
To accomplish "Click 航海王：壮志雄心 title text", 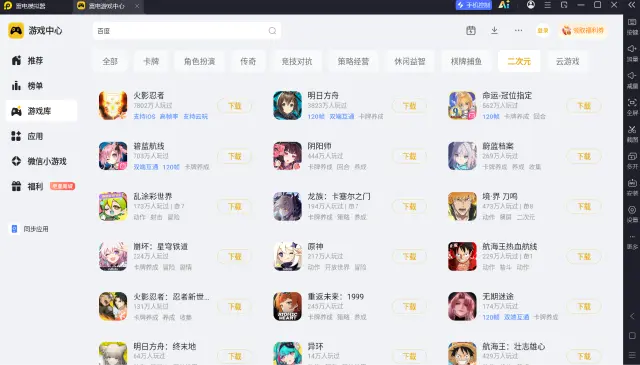I will tap(513, 347).
